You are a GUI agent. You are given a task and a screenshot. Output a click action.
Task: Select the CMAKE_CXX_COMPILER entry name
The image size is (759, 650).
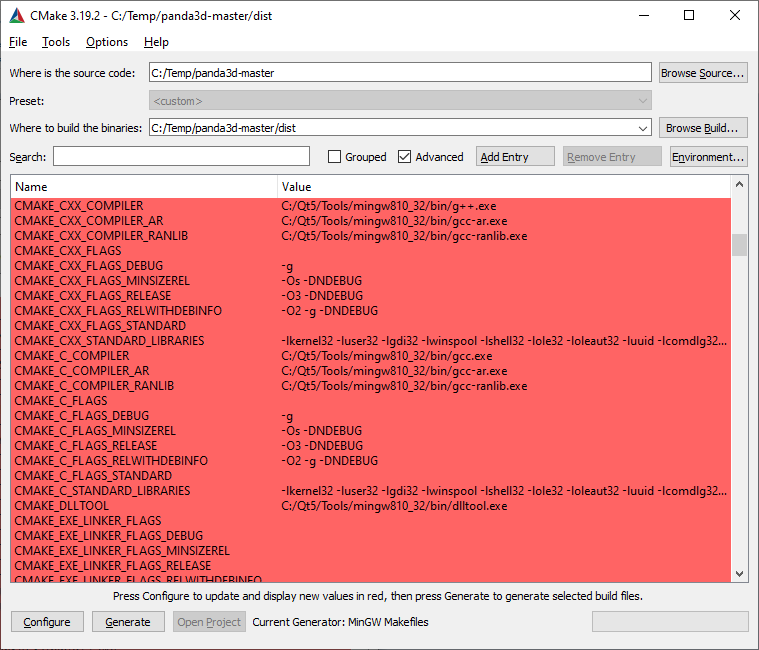coord(79,206)
